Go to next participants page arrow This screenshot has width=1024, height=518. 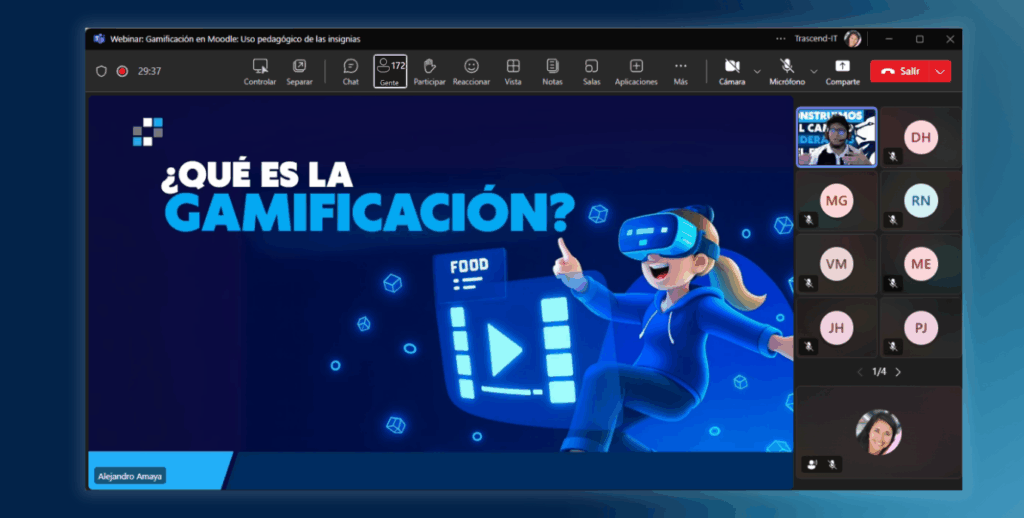[898, 372]
